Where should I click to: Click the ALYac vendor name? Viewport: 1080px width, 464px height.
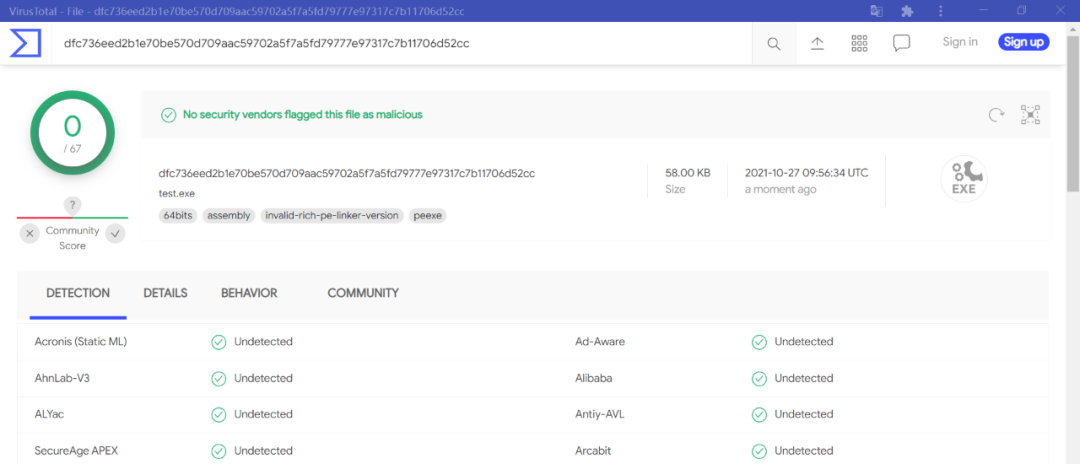[x=50, y=414]
